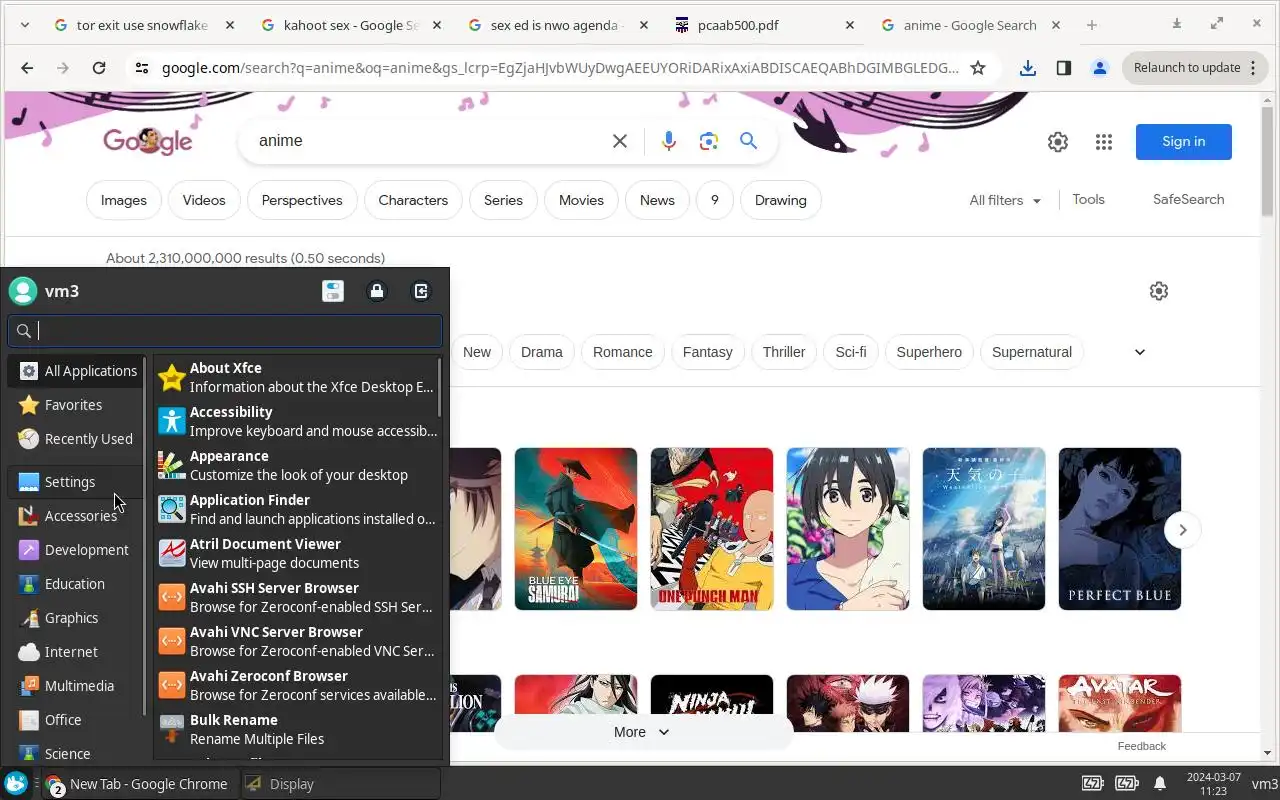
Task: Click Relaunch to update button
Action: tap(1195, 68)
